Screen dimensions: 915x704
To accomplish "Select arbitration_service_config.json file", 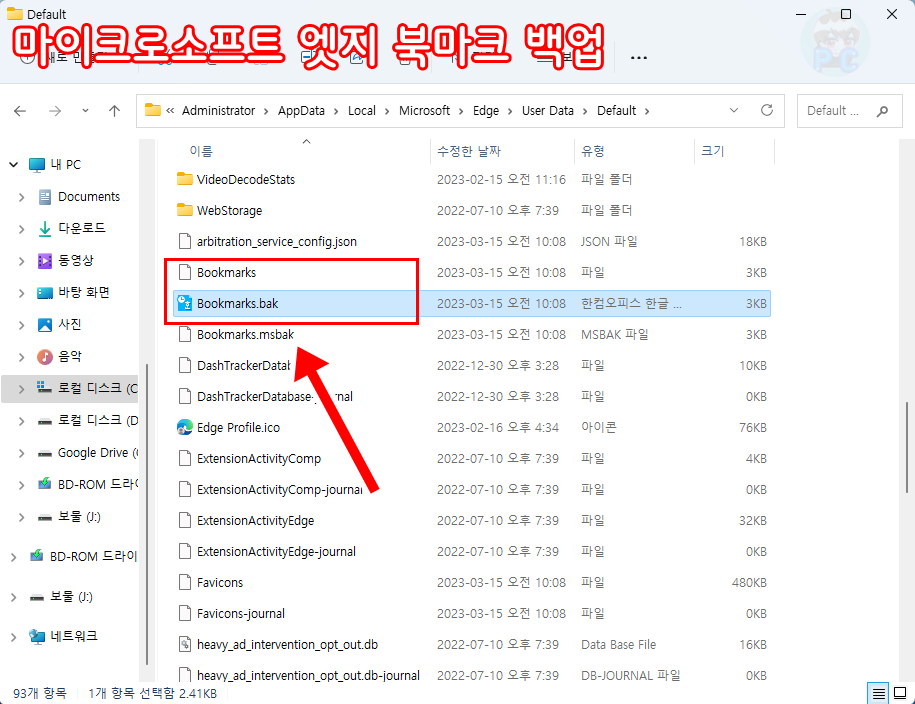I will [x=277, y=242].
